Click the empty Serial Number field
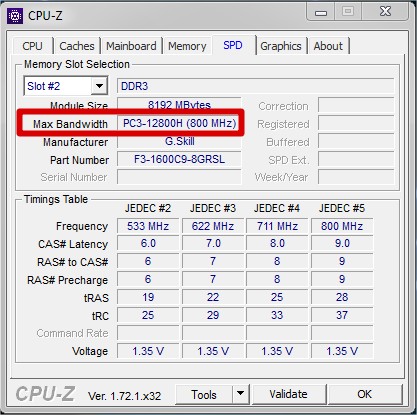Viewport: 417px width, 415px height. 179,177
